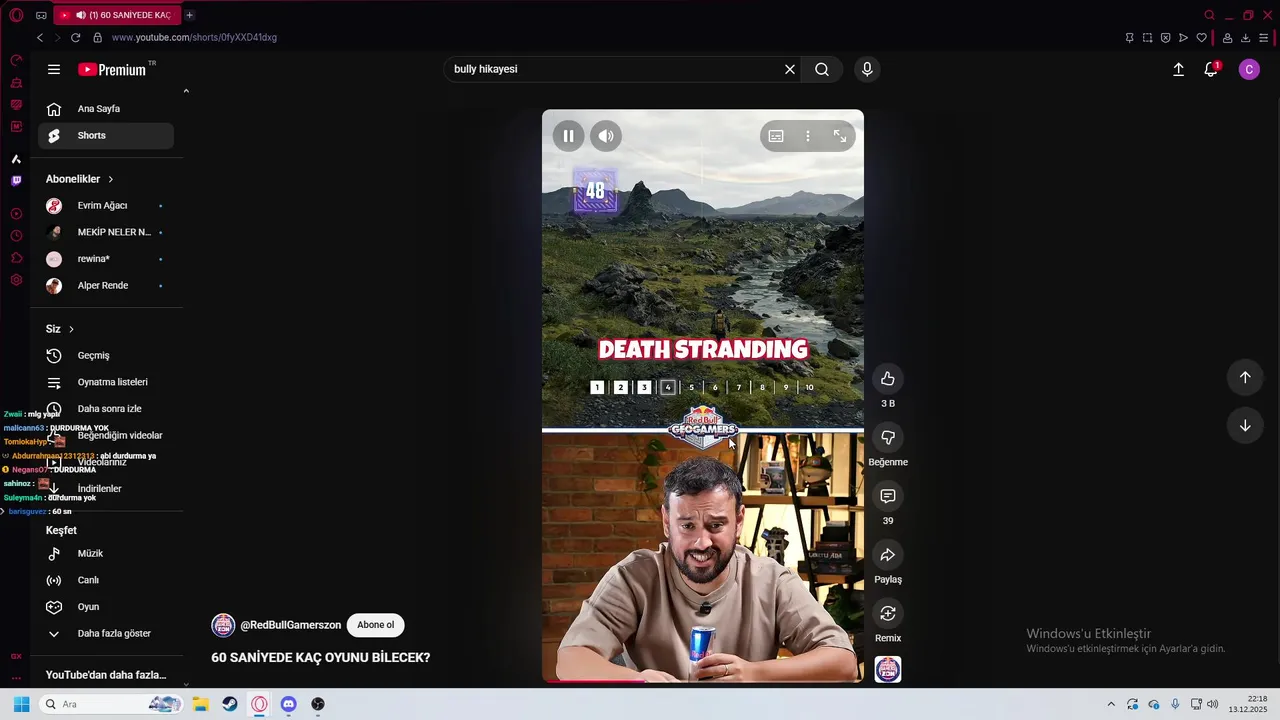
Task: Open Opera sidebar history clock
Action: (16, 236)
